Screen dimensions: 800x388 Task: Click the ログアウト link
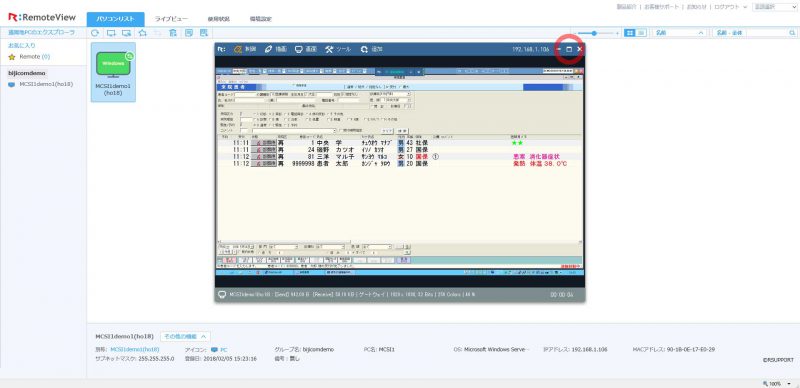tap(727, 7)
